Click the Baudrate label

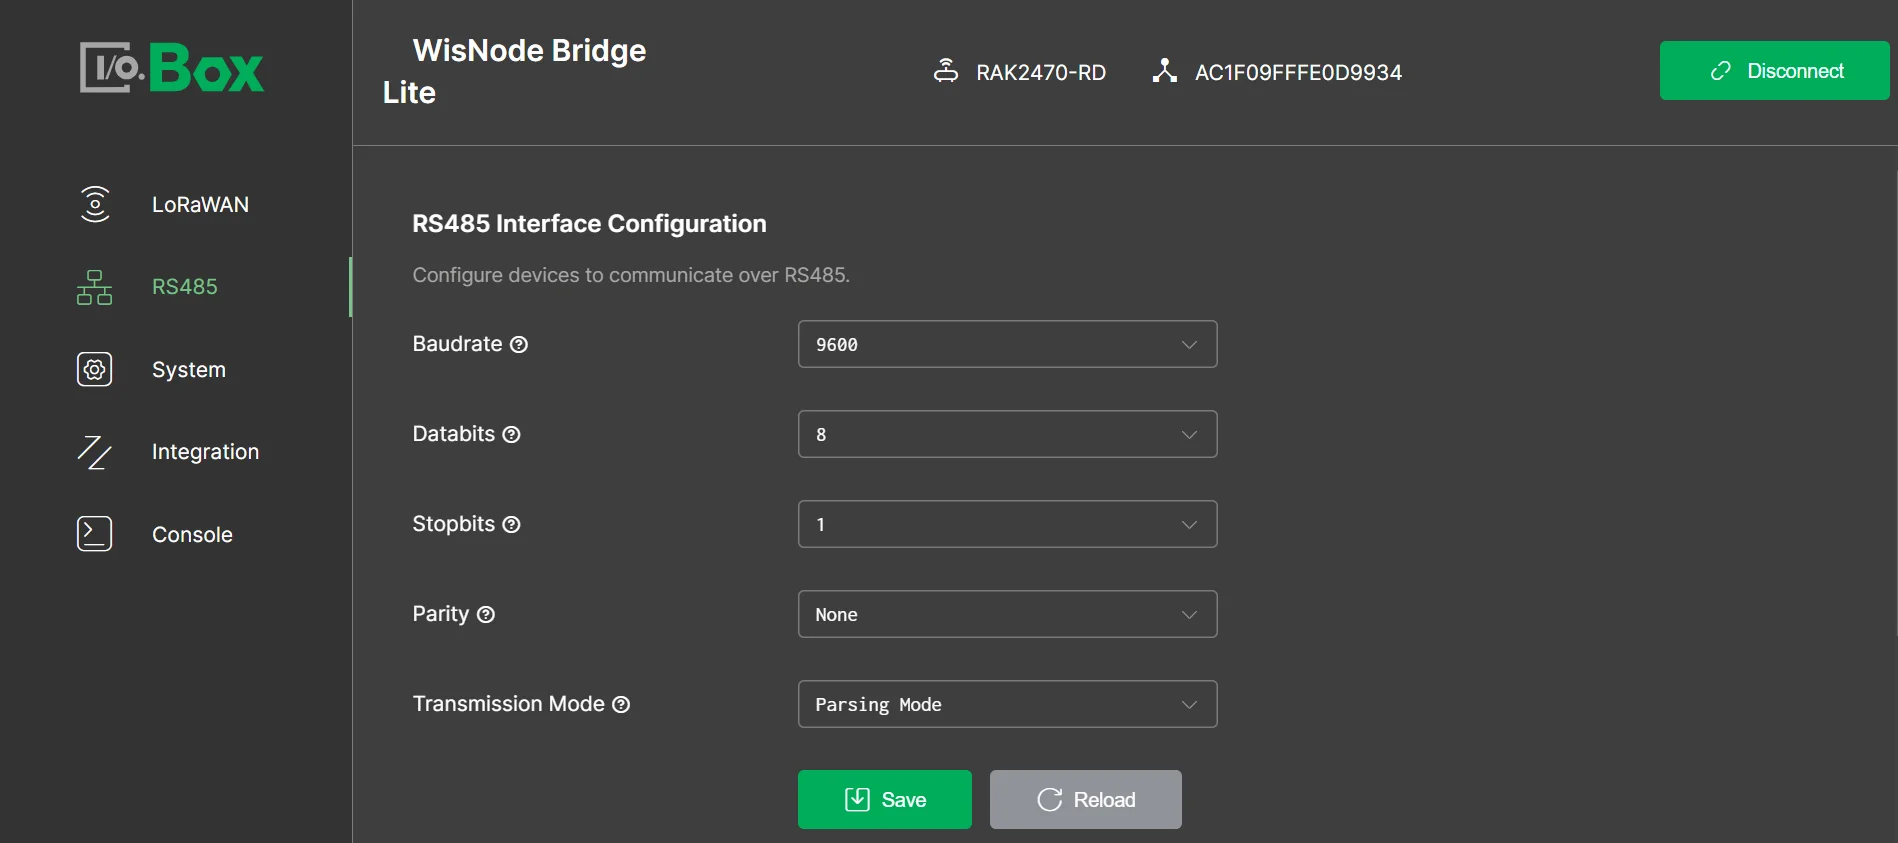458,344
